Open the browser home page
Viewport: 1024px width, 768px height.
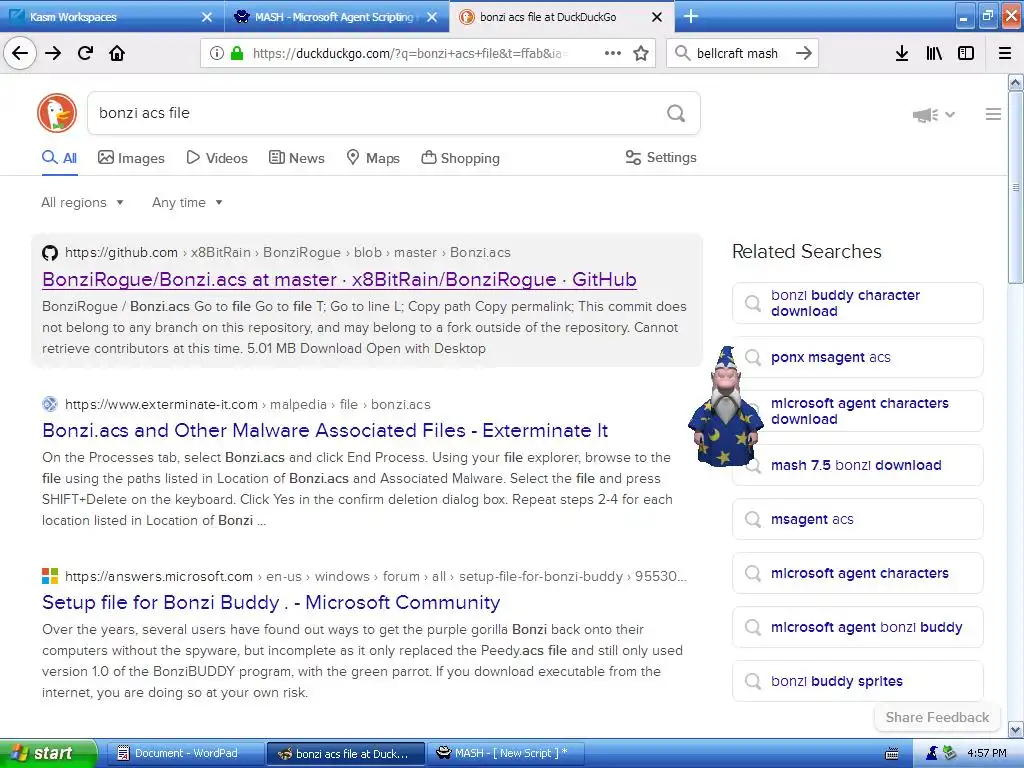tap(117, 53)
